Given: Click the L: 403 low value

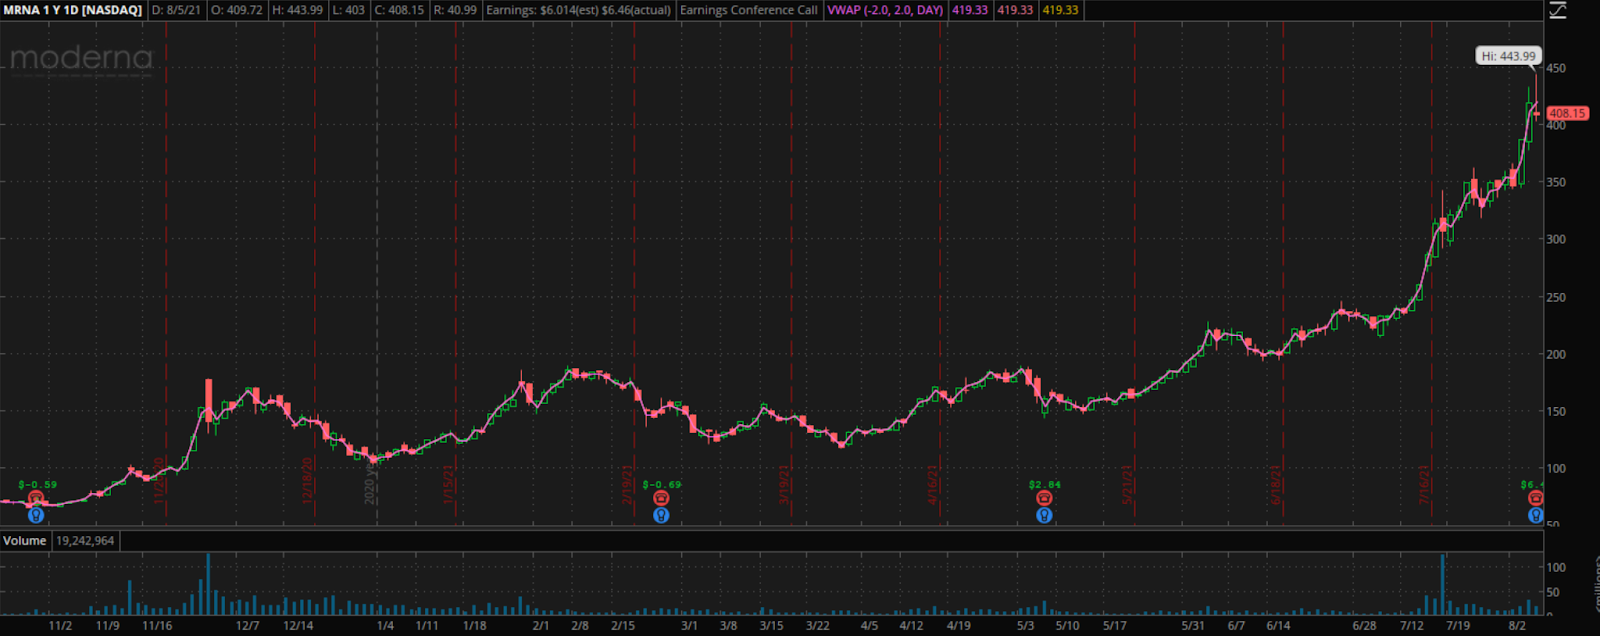Looking at the screenshot, I should click(349, 10).
